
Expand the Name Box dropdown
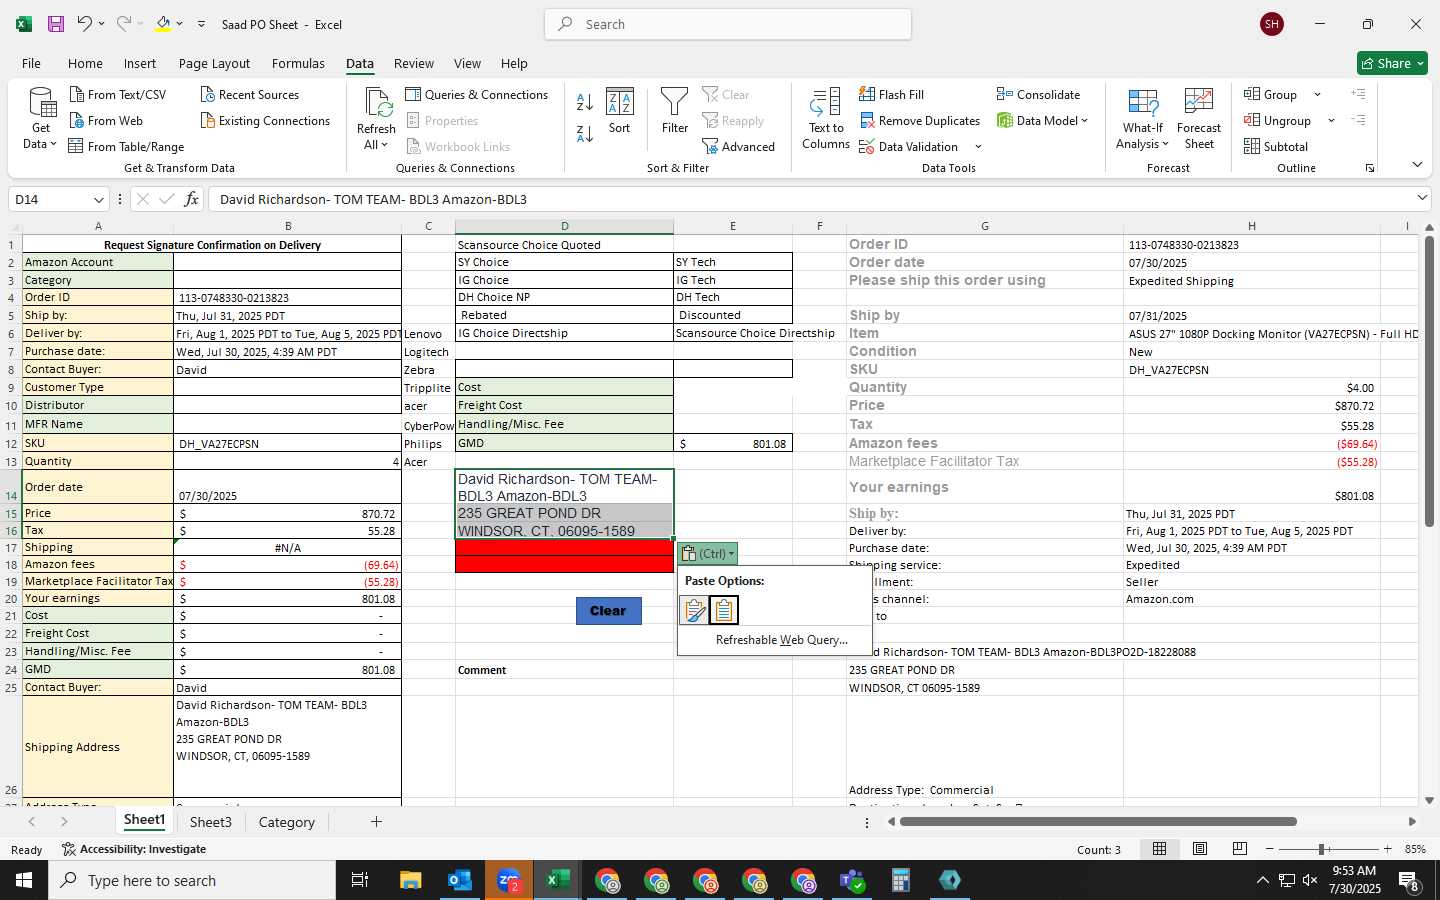pos(98,200)
